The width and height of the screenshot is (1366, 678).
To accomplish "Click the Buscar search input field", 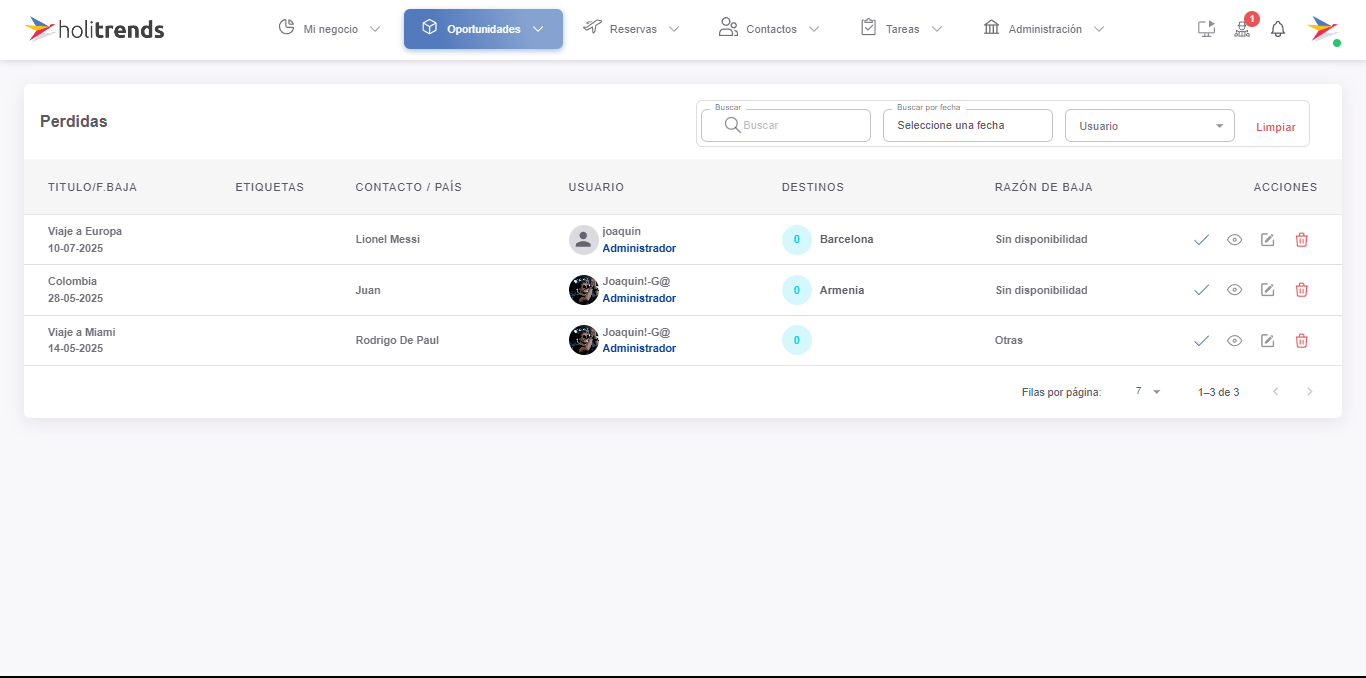I will [x=786, y=125].
